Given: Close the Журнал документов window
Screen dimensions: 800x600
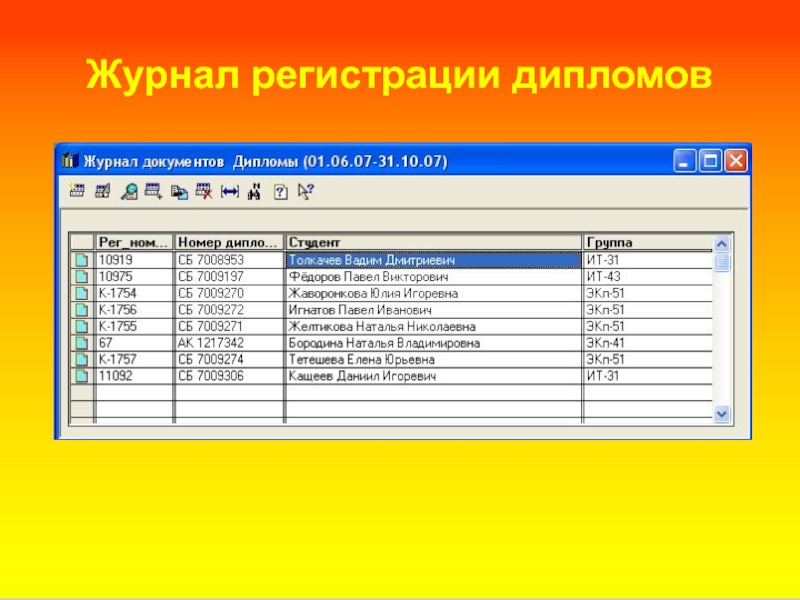Looking at the screenshot, I should [736, 161].
